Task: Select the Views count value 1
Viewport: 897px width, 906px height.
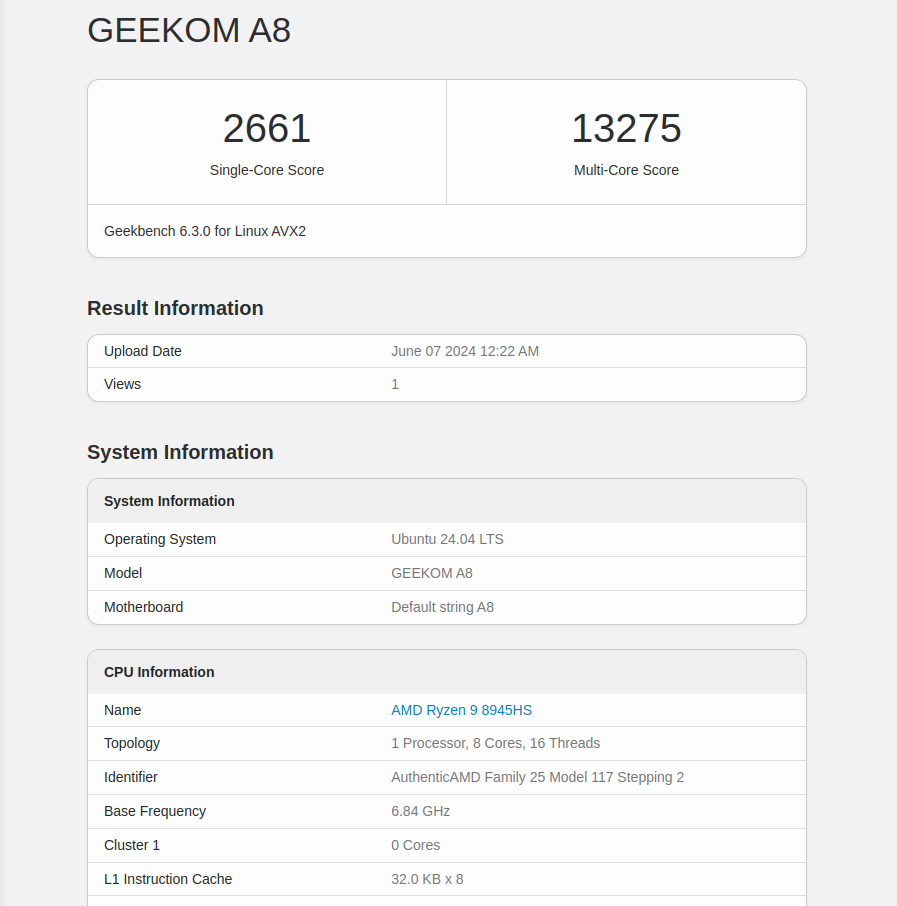Action: (395, 384)
